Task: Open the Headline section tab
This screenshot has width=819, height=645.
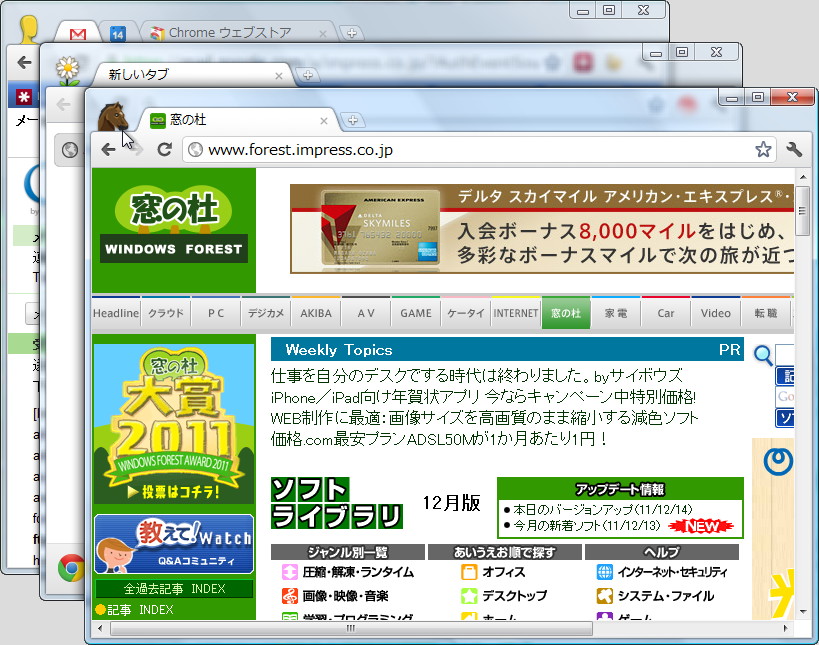Action: click(115, 312)
